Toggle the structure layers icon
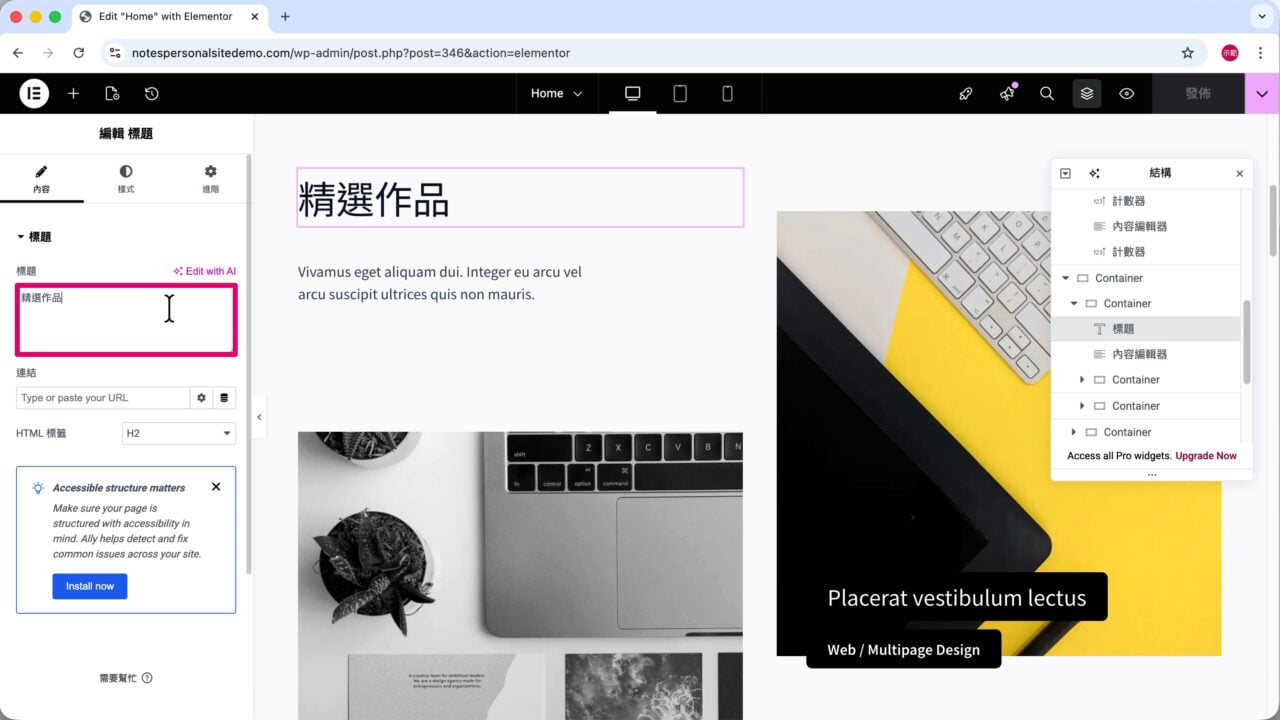Image resolution: width=1280 pixels, height=720 pixels. (1087, 93)
